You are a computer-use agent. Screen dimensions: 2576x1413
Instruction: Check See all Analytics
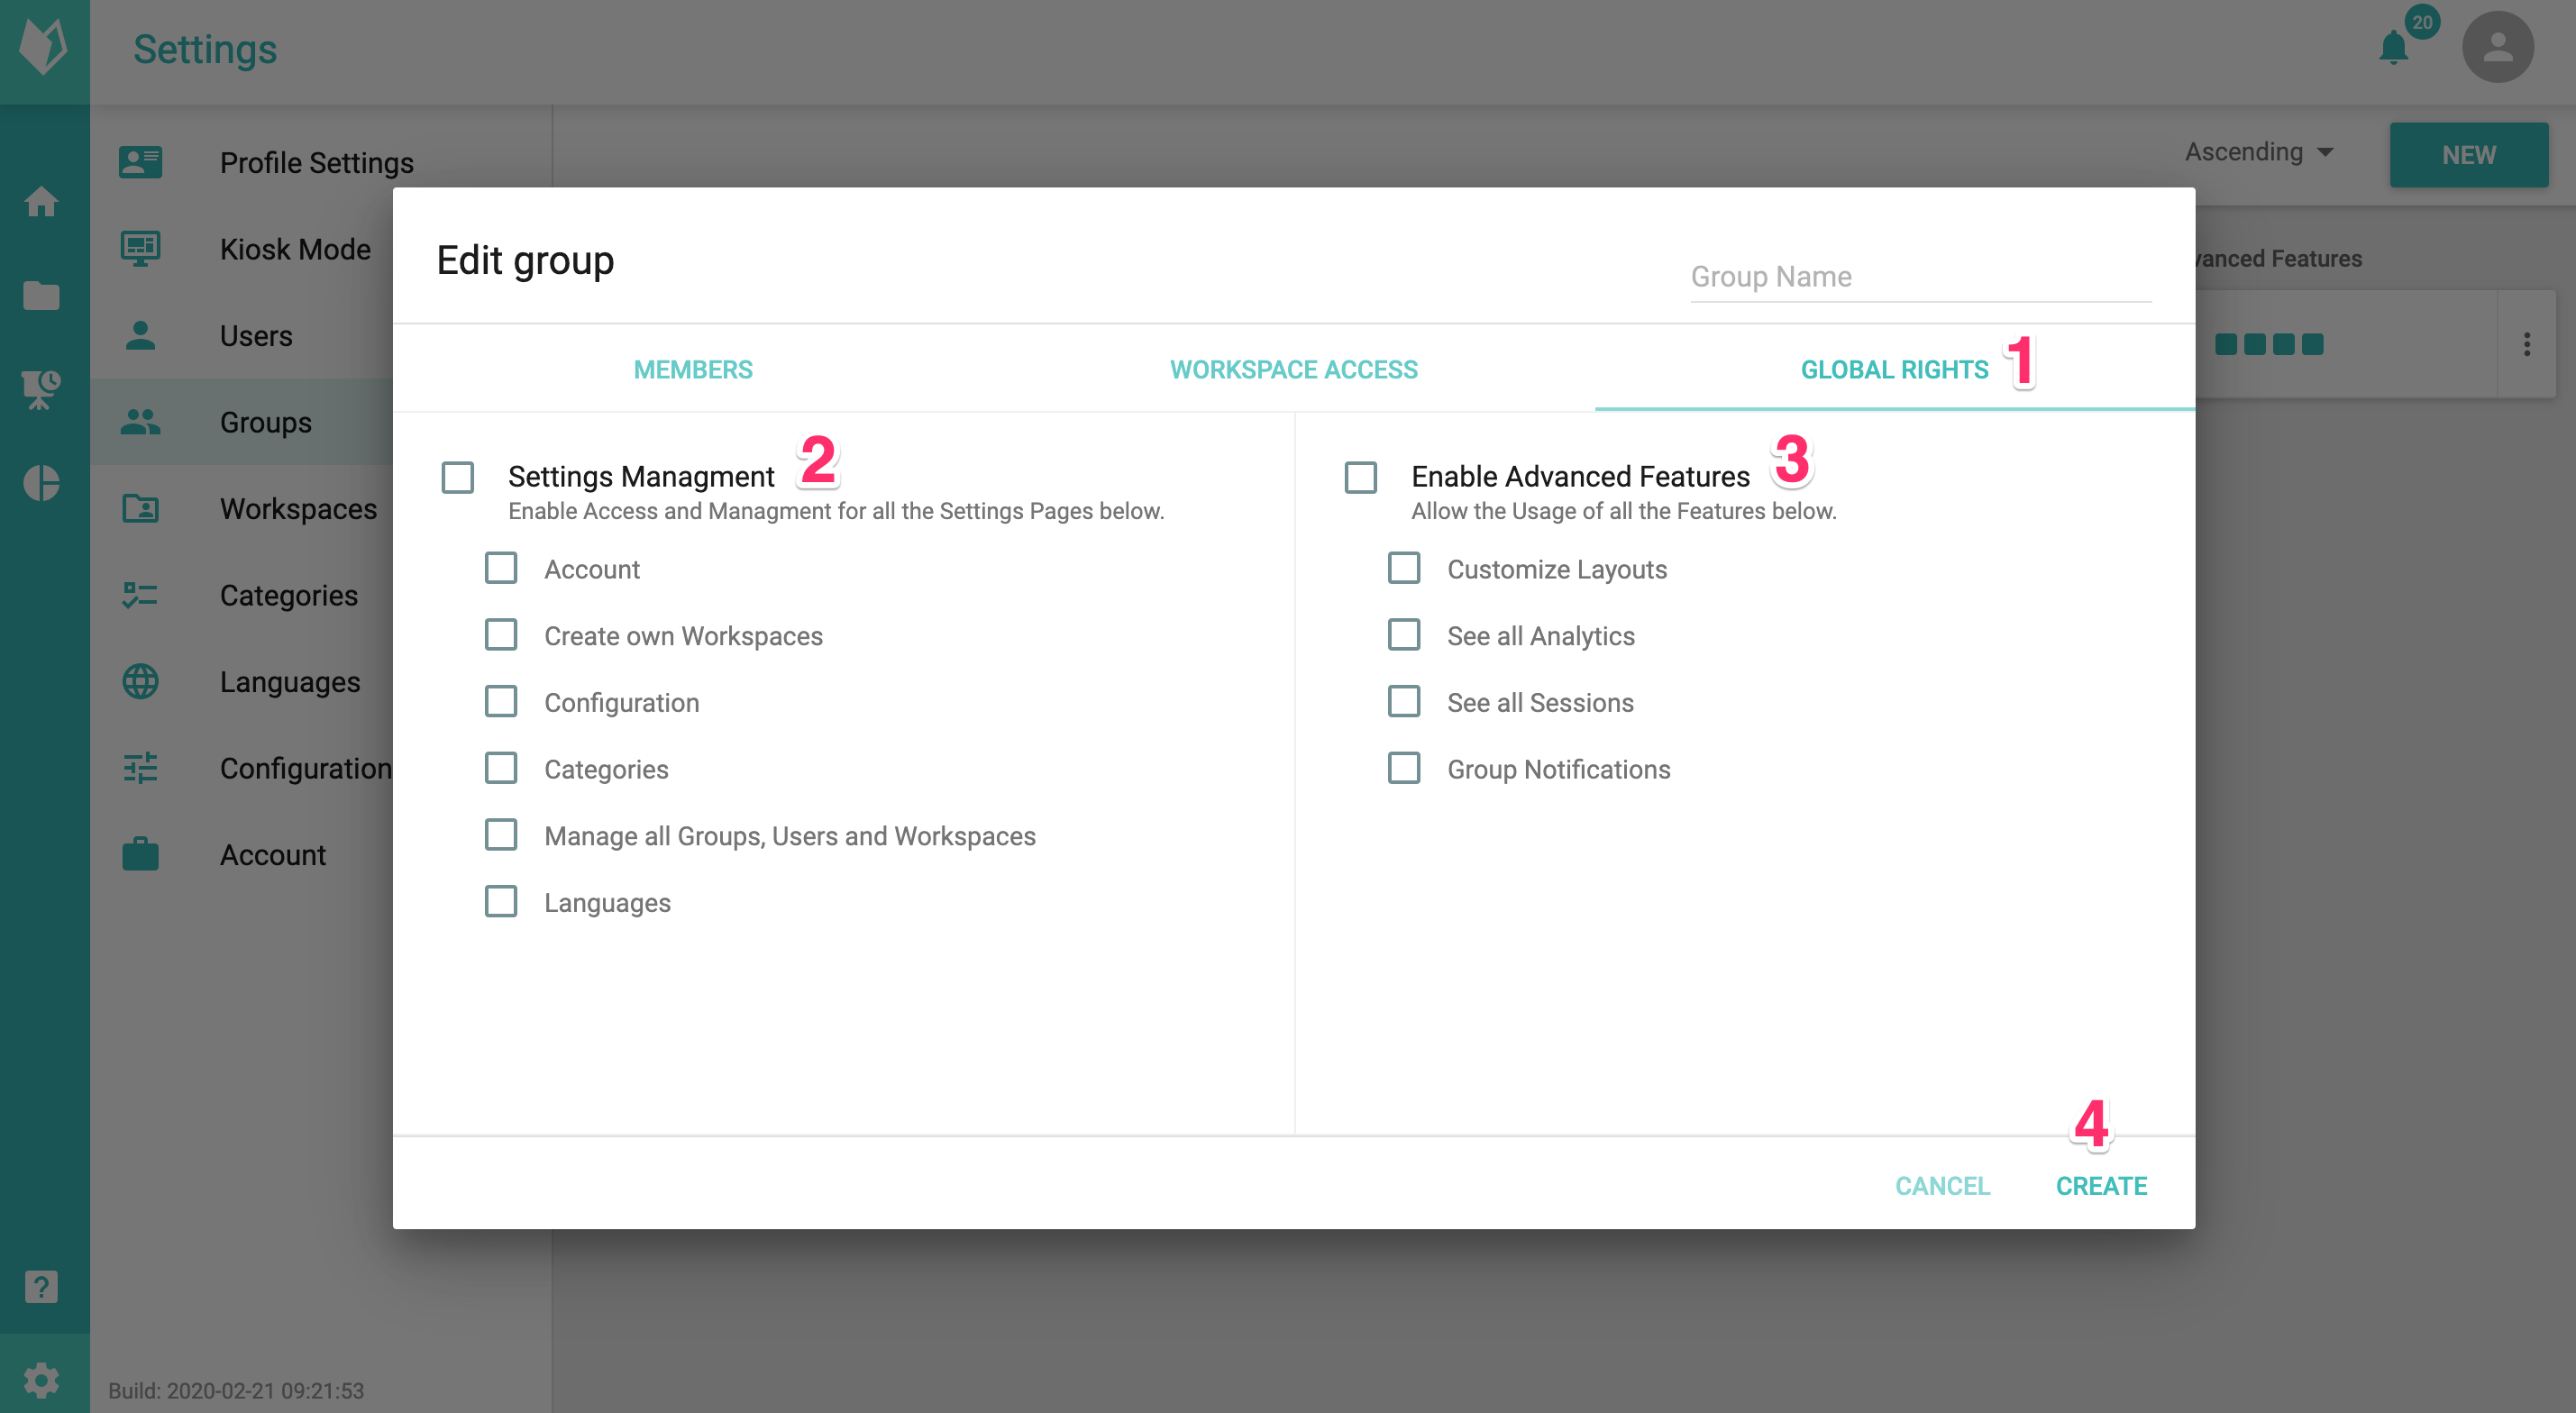point(1404,635)
